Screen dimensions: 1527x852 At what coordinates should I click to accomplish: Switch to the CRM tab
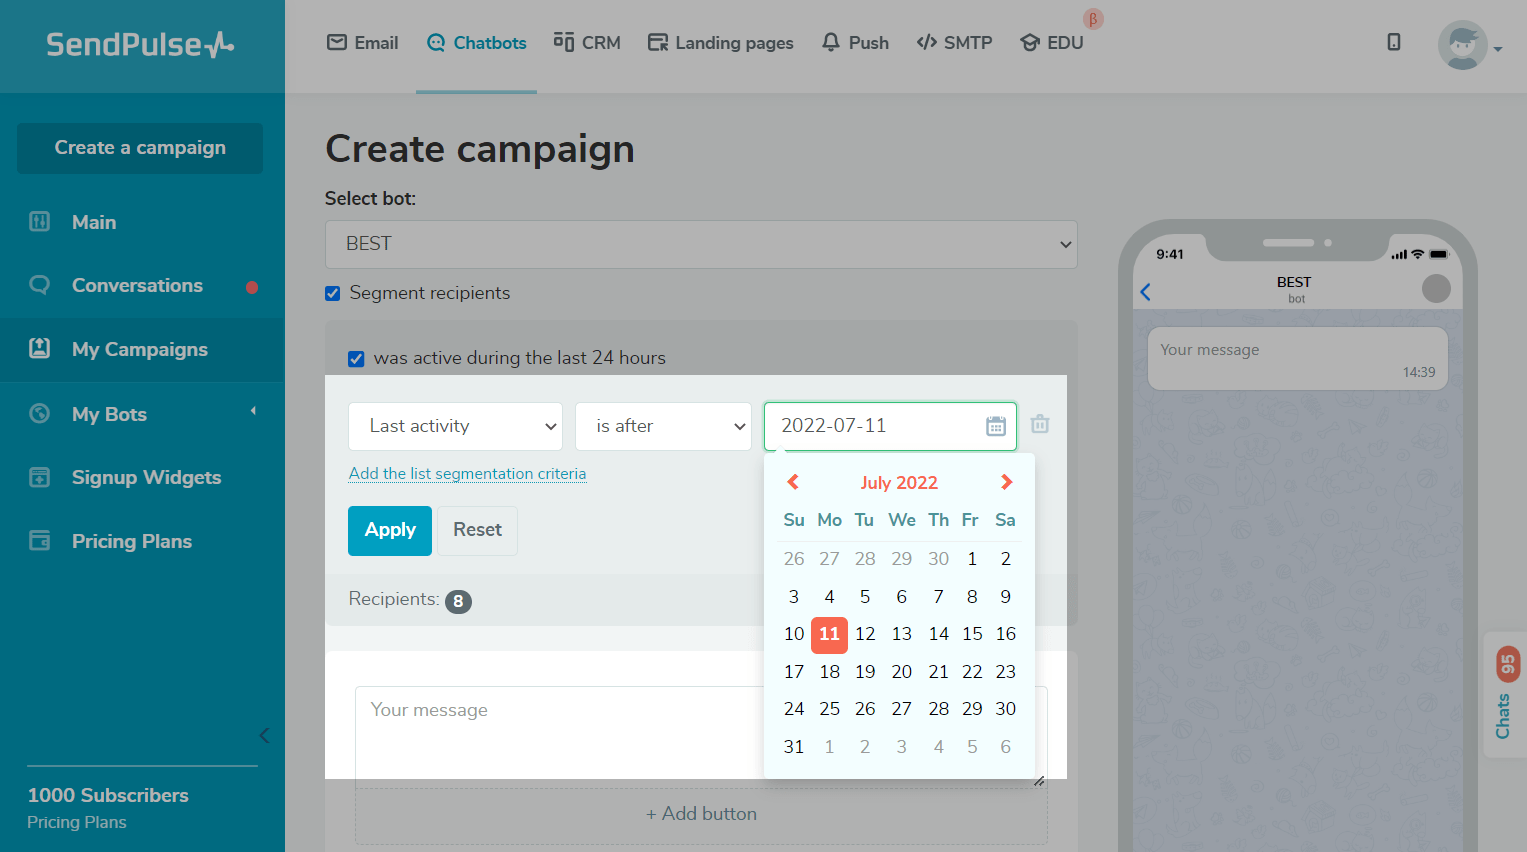[587, 43]
